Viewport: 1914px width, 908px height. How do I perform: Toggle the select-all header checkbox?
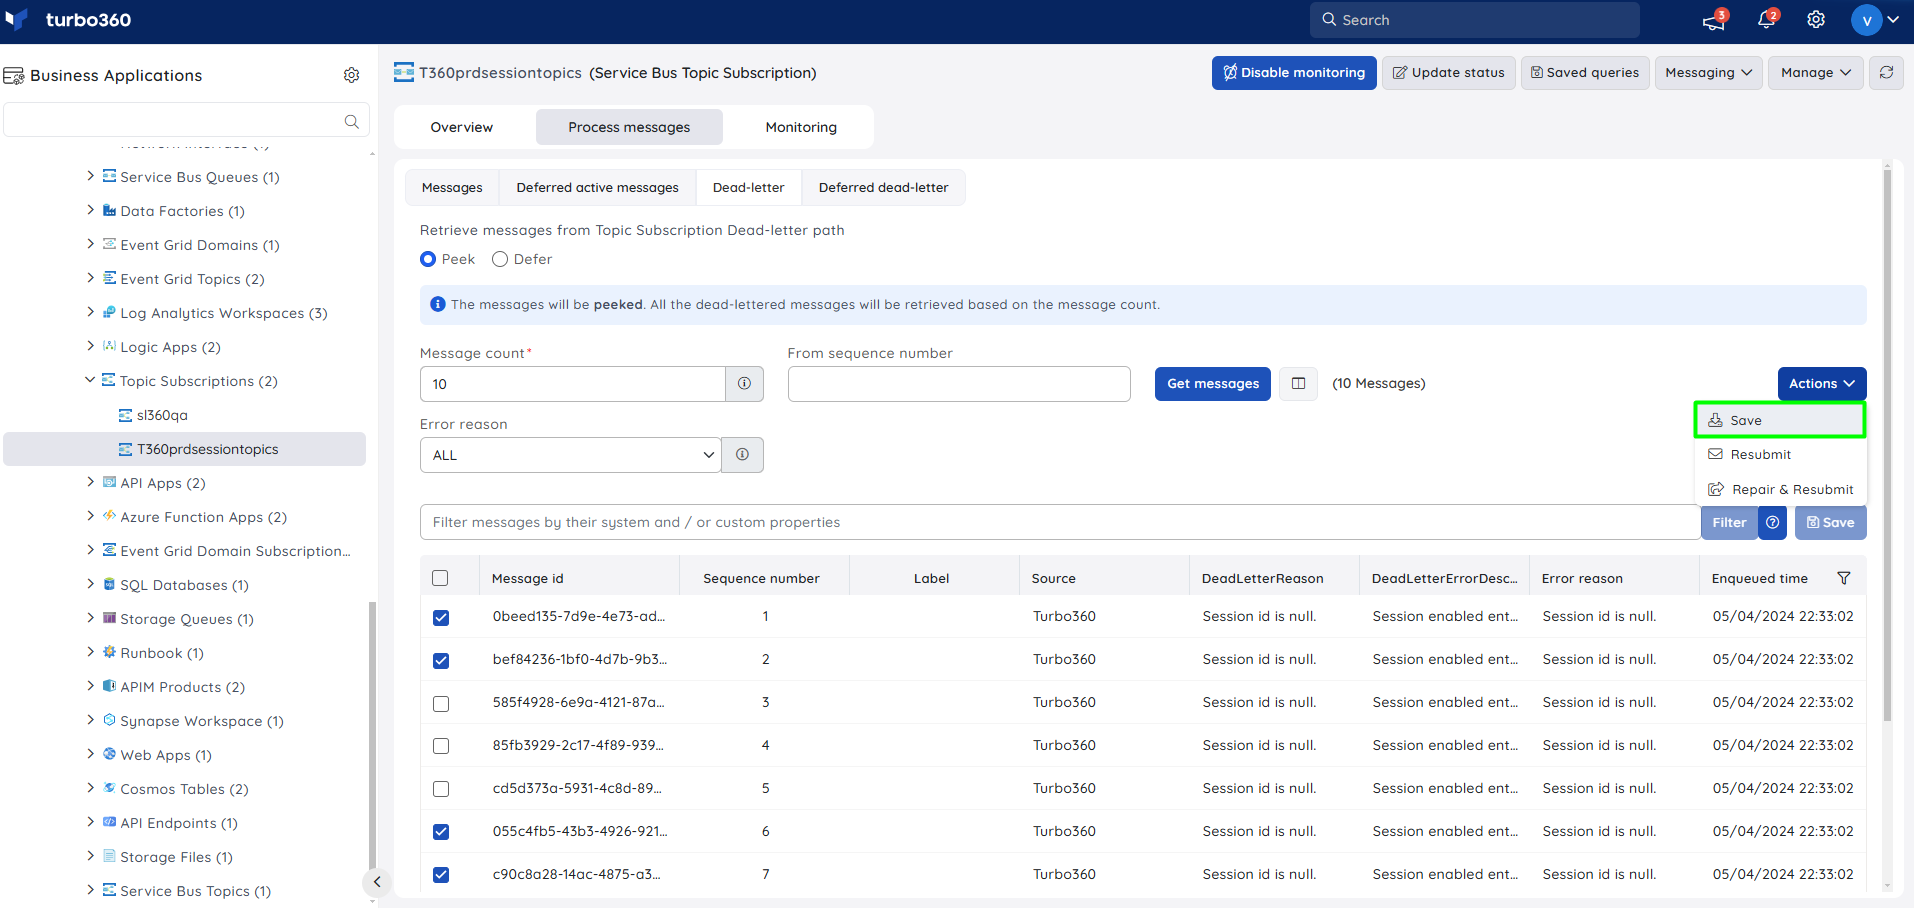440,578
